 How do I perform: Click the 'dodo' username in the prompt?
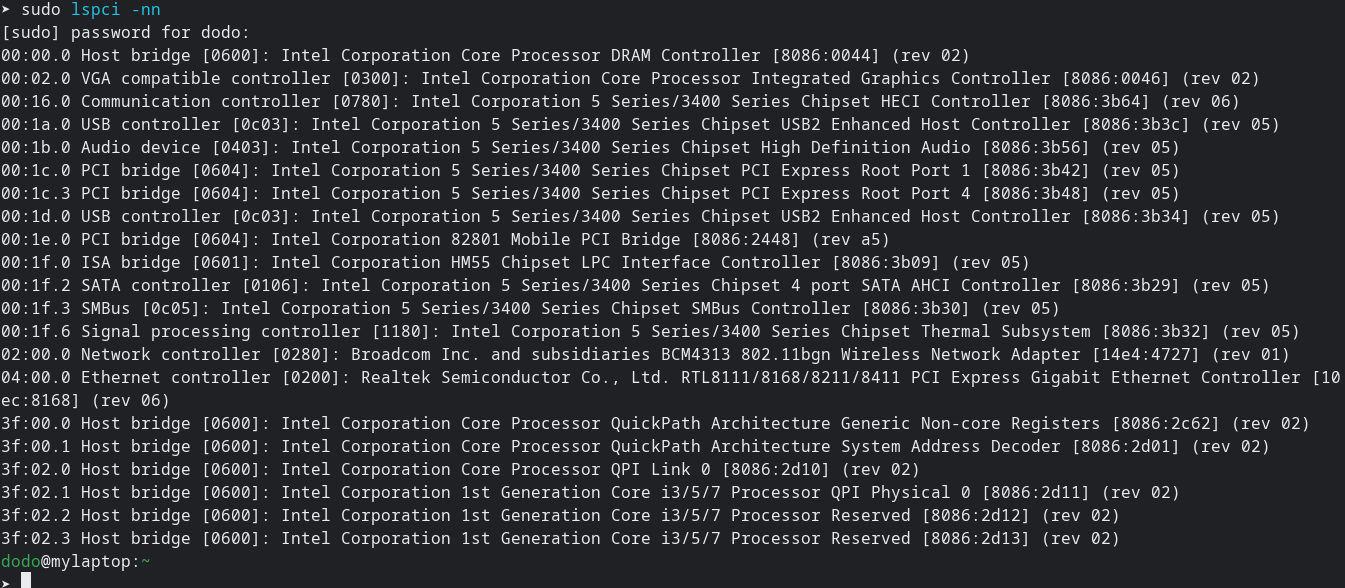click(20, 562)
